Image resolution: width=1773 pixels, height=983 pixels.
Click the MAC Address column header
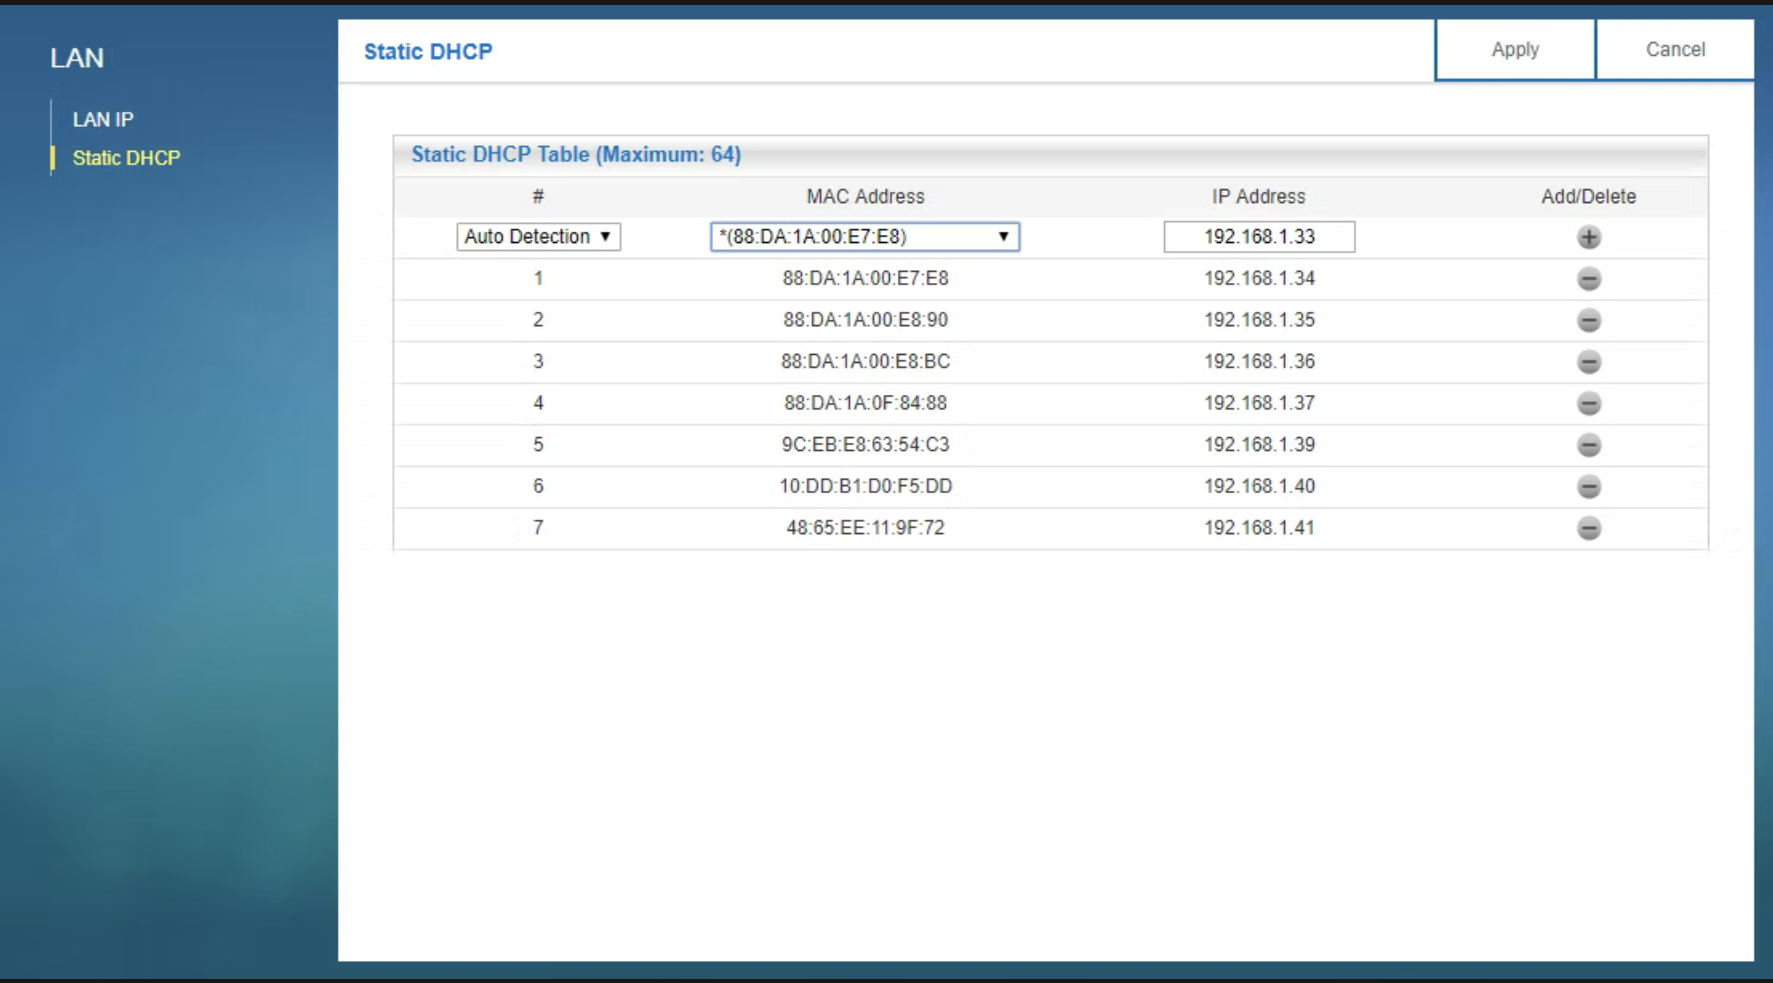(x=863, y=196)
